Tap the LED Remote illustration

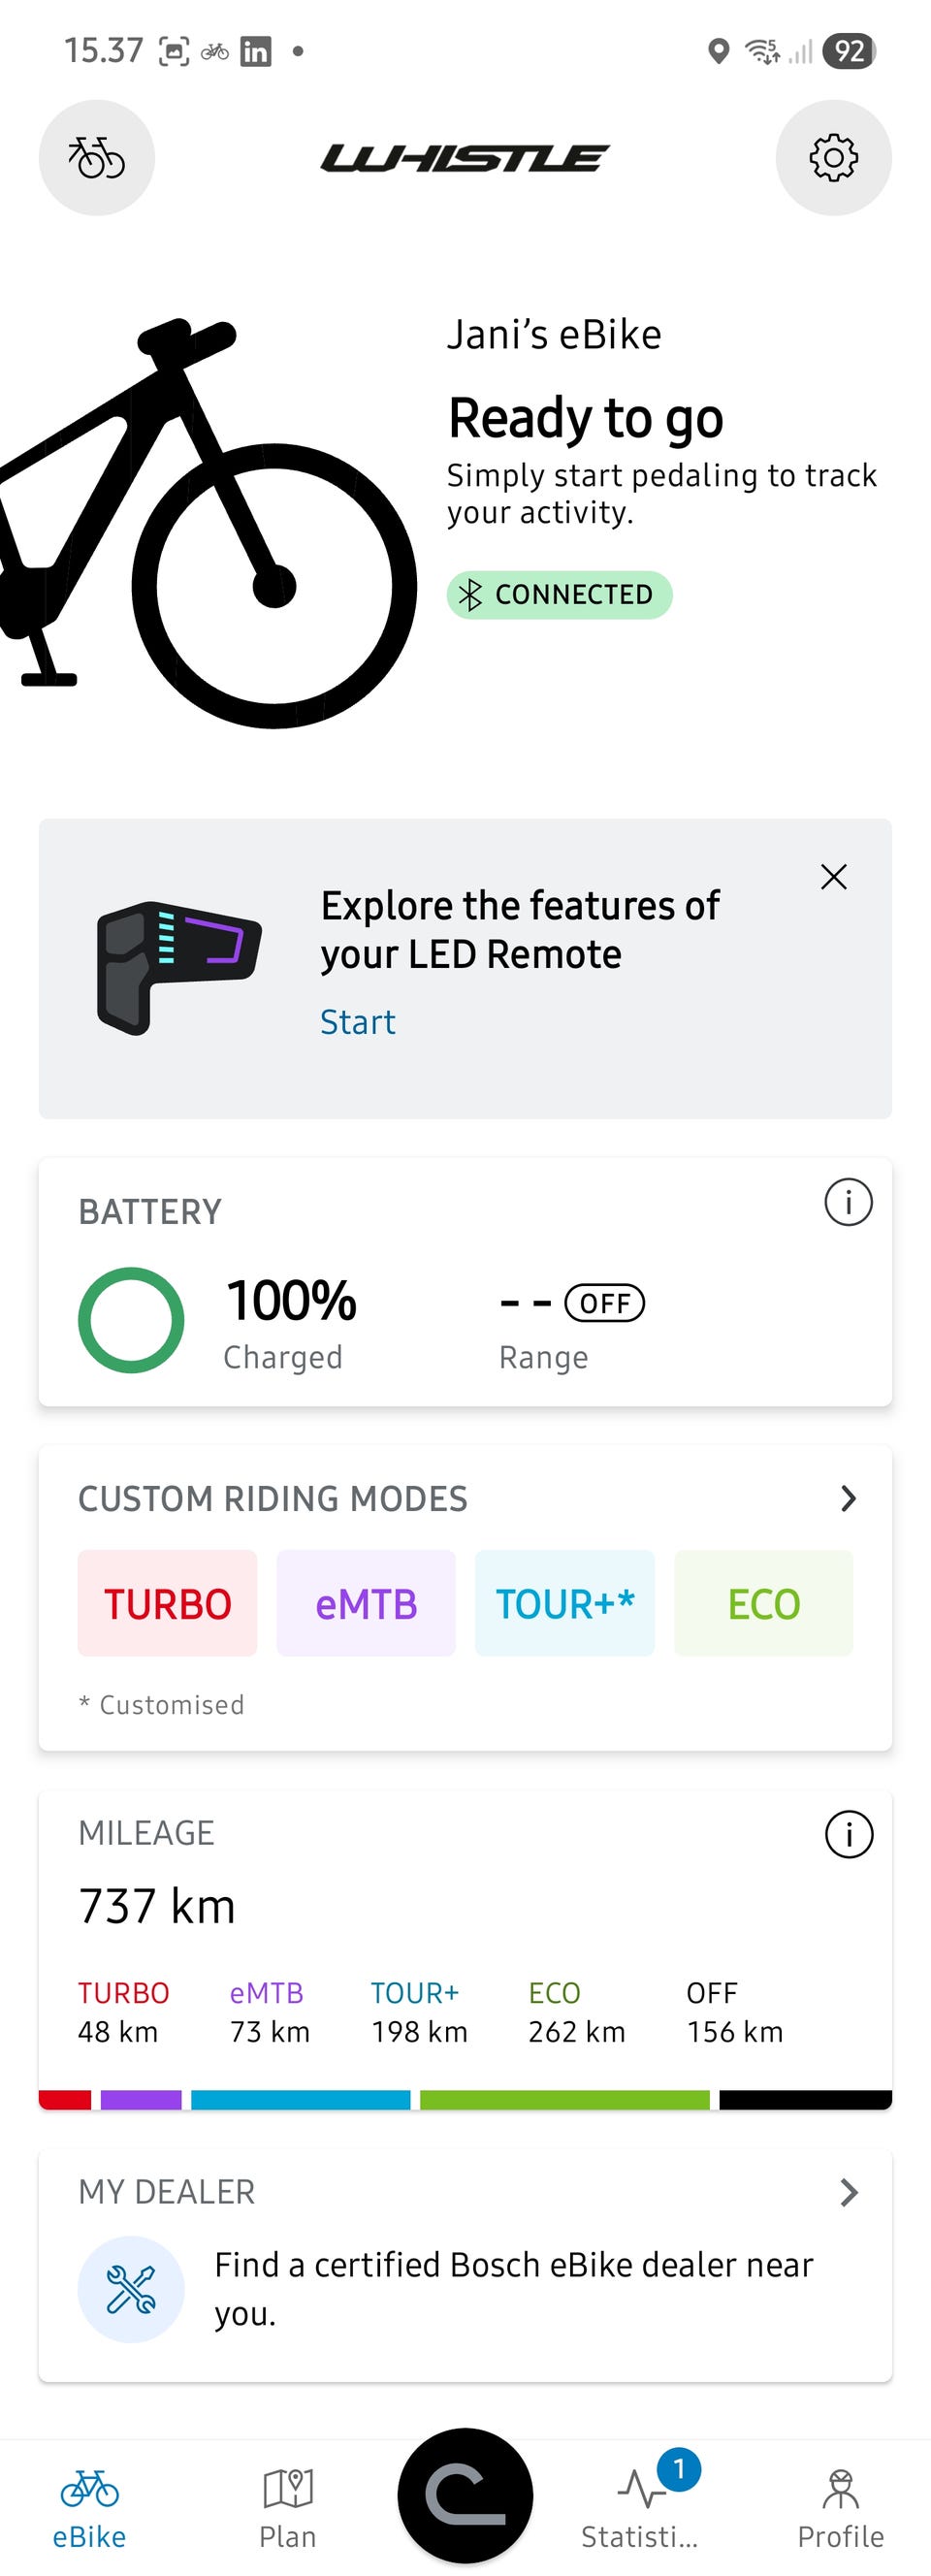coord(178,967)
